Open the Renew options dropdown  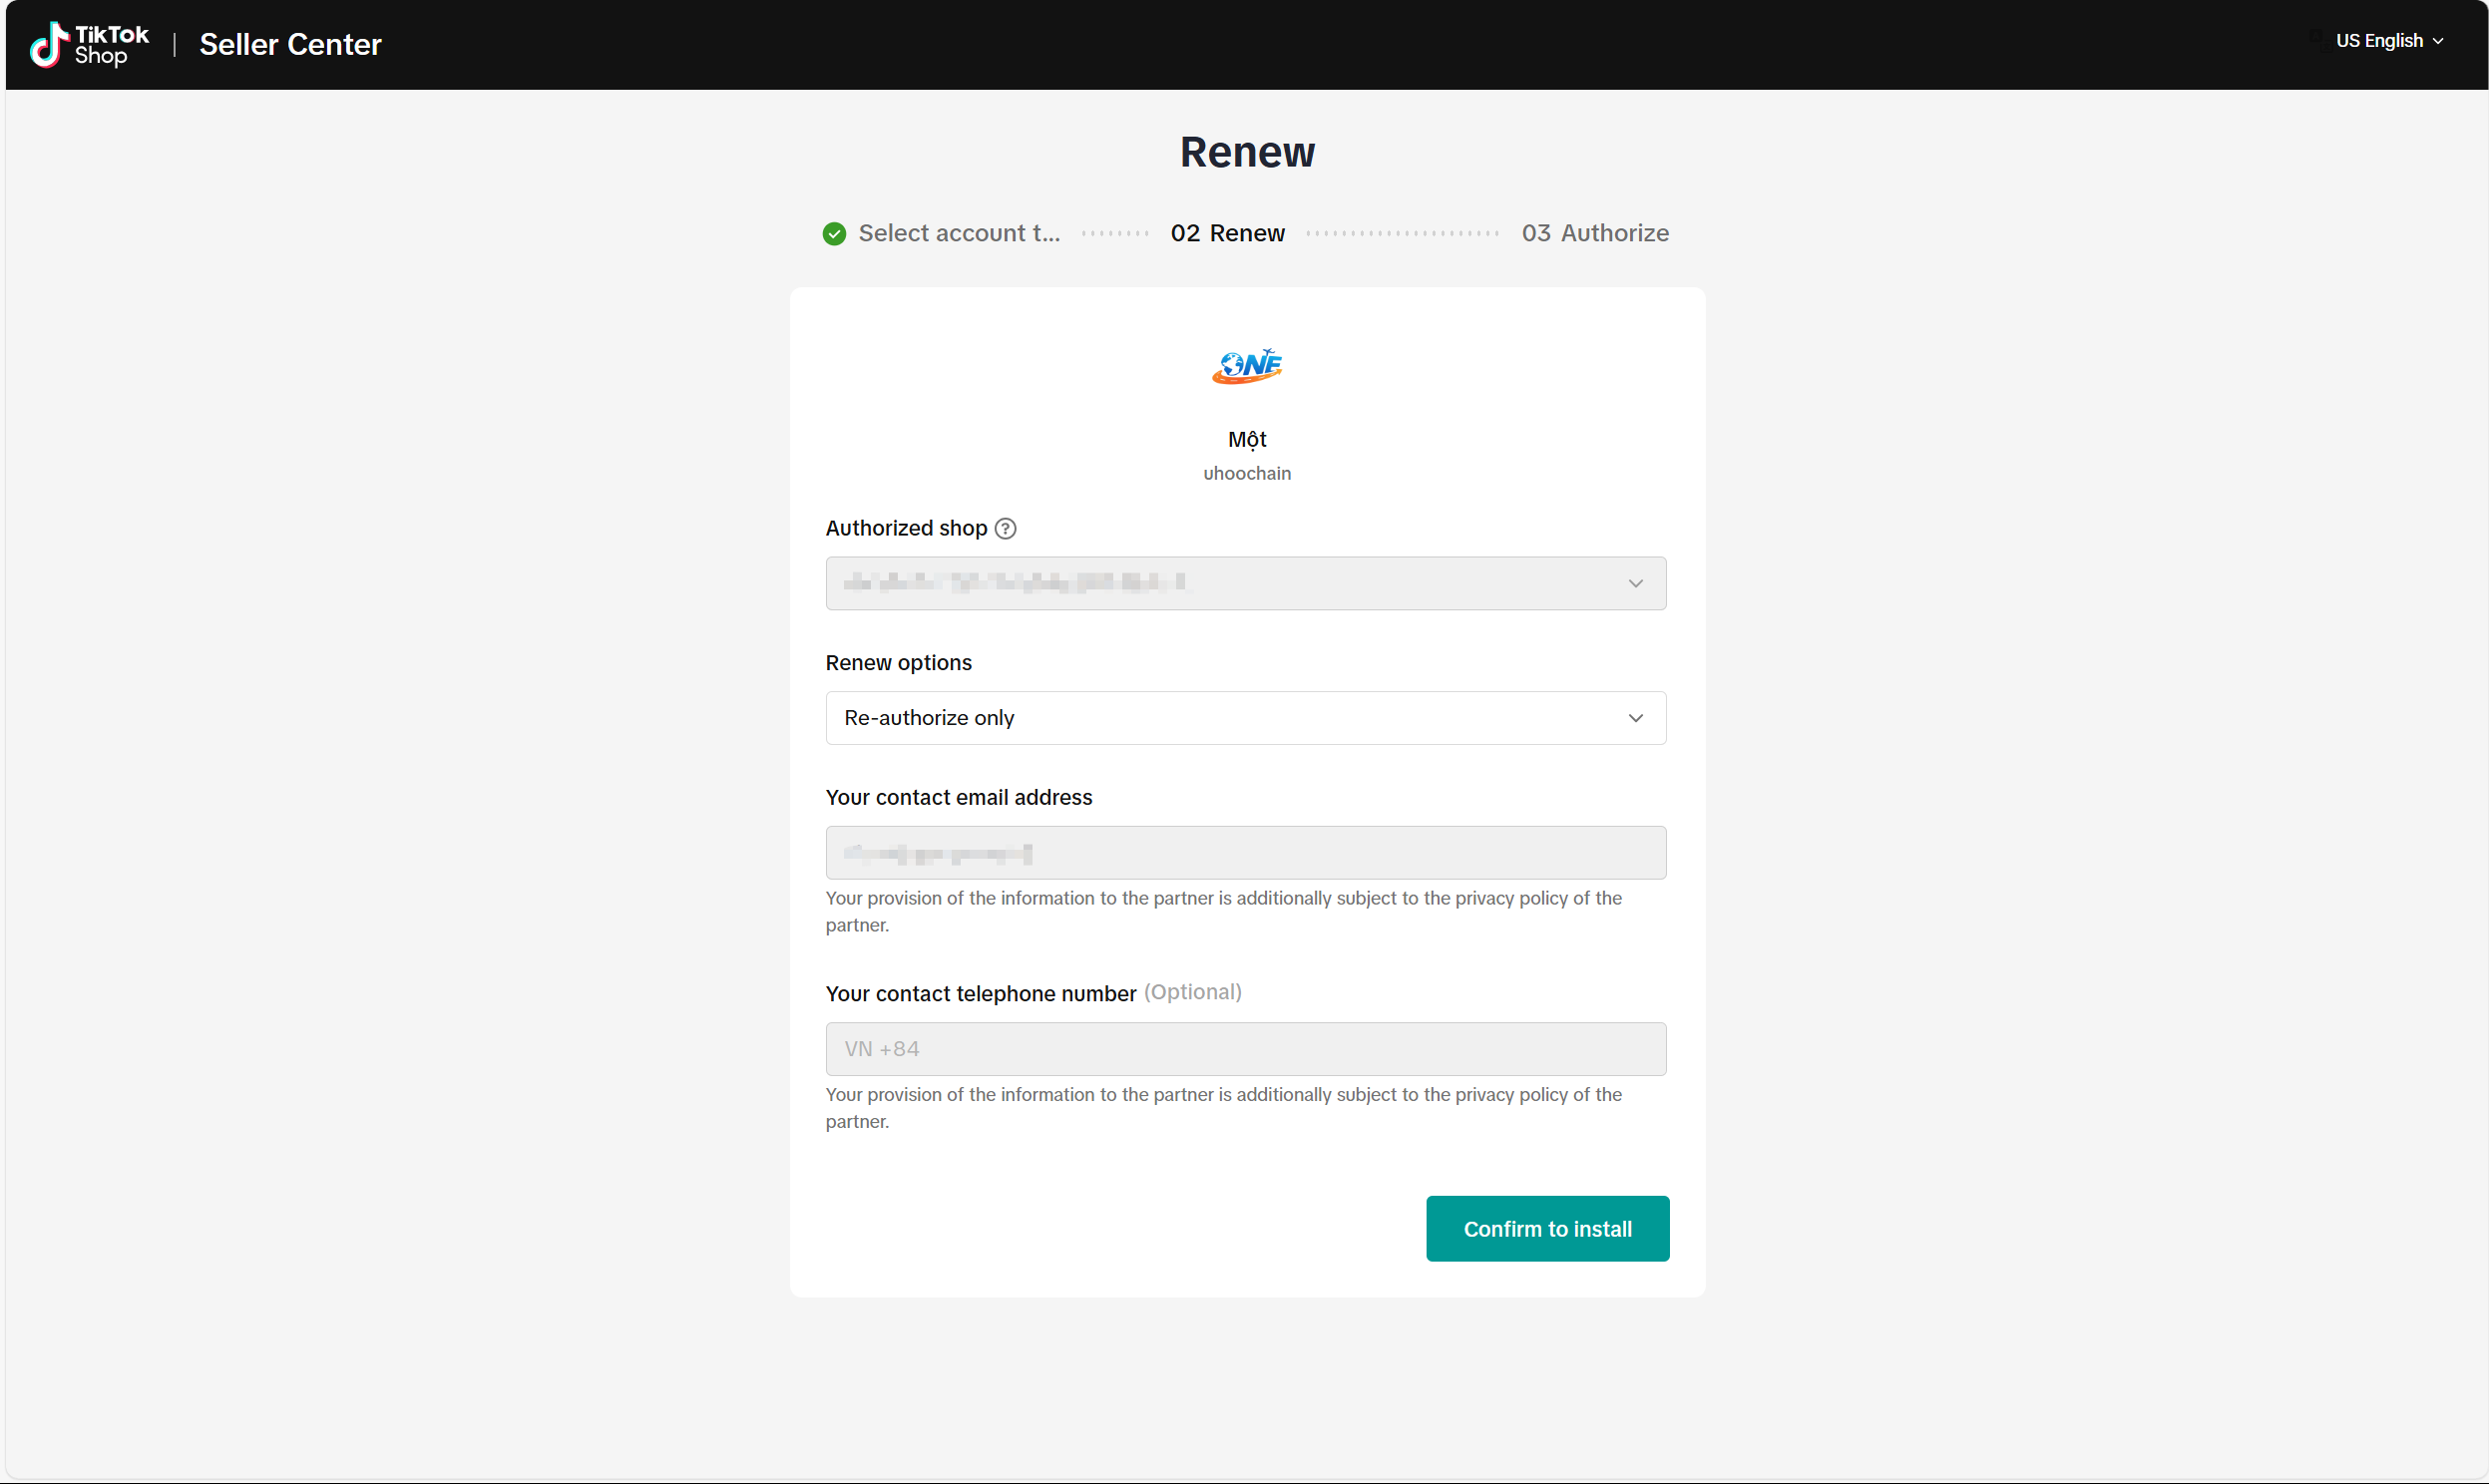1245,718
